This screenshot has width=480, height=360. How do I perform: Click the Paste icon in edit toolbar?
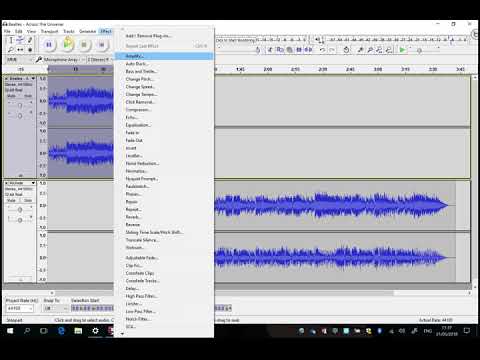click(x=289, y=50)
